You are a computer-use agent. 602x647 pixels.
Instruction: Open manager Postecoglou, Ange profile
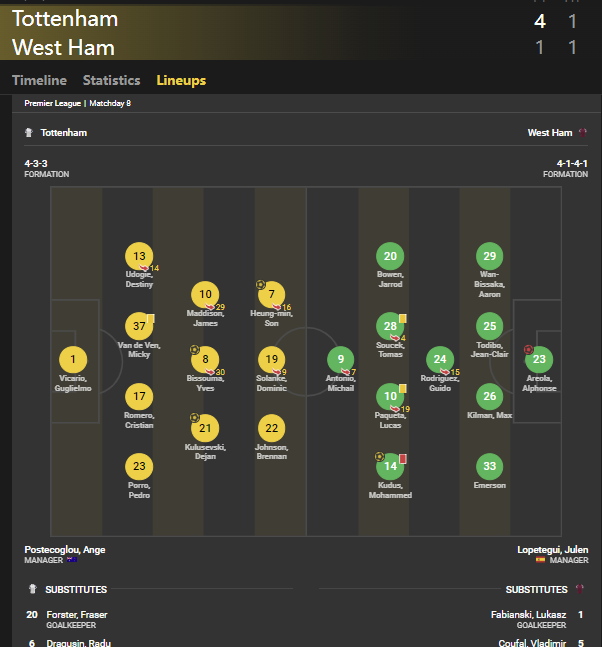65,549
